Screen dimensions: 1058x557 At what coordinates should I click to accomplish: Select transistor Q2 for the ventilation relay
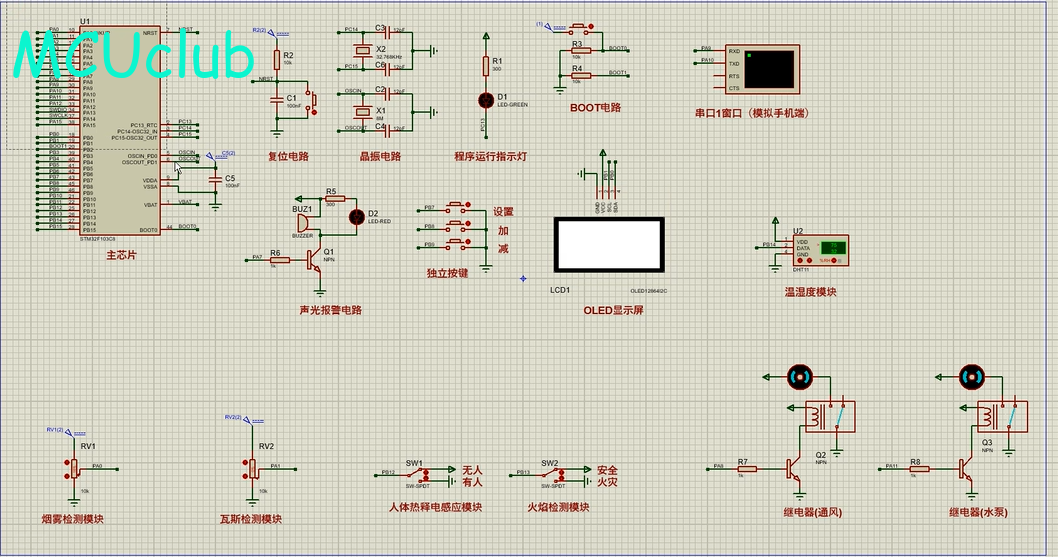(794, 470)
